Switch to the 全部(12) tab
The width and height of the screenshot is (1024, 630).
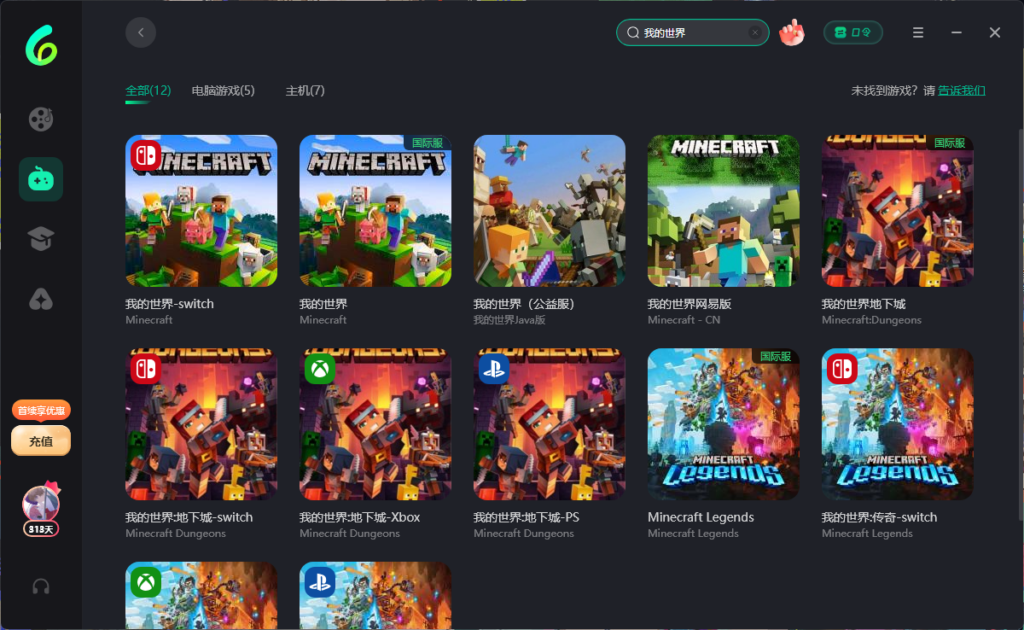click(148, 91)
